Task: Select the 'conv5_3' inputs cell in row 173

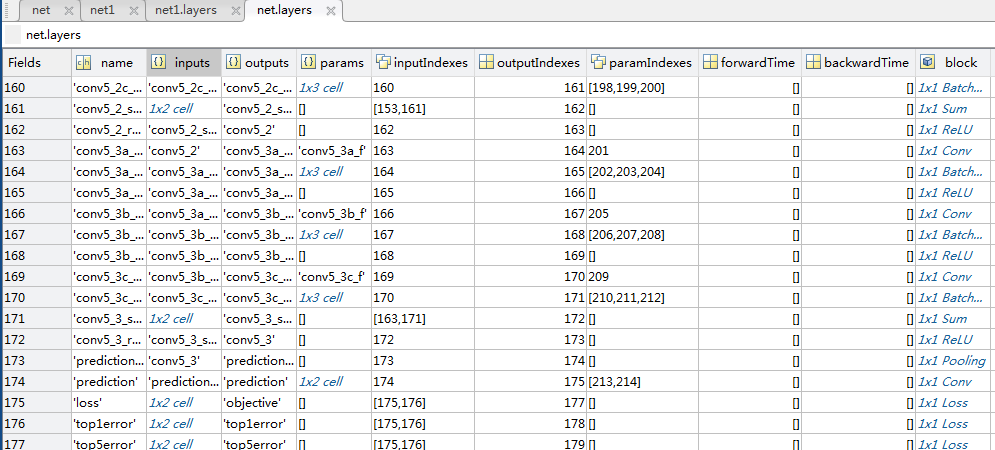Action: tap(184, 361)
